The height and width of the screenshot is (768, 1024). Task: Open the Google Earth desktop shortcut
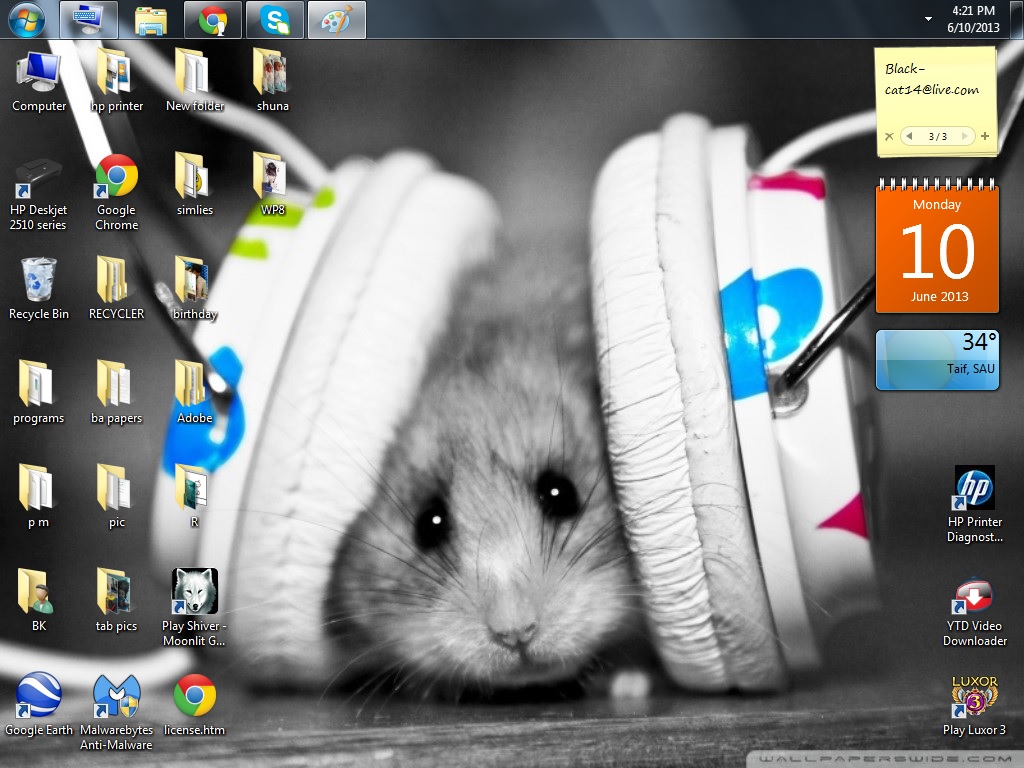(39, 696)
